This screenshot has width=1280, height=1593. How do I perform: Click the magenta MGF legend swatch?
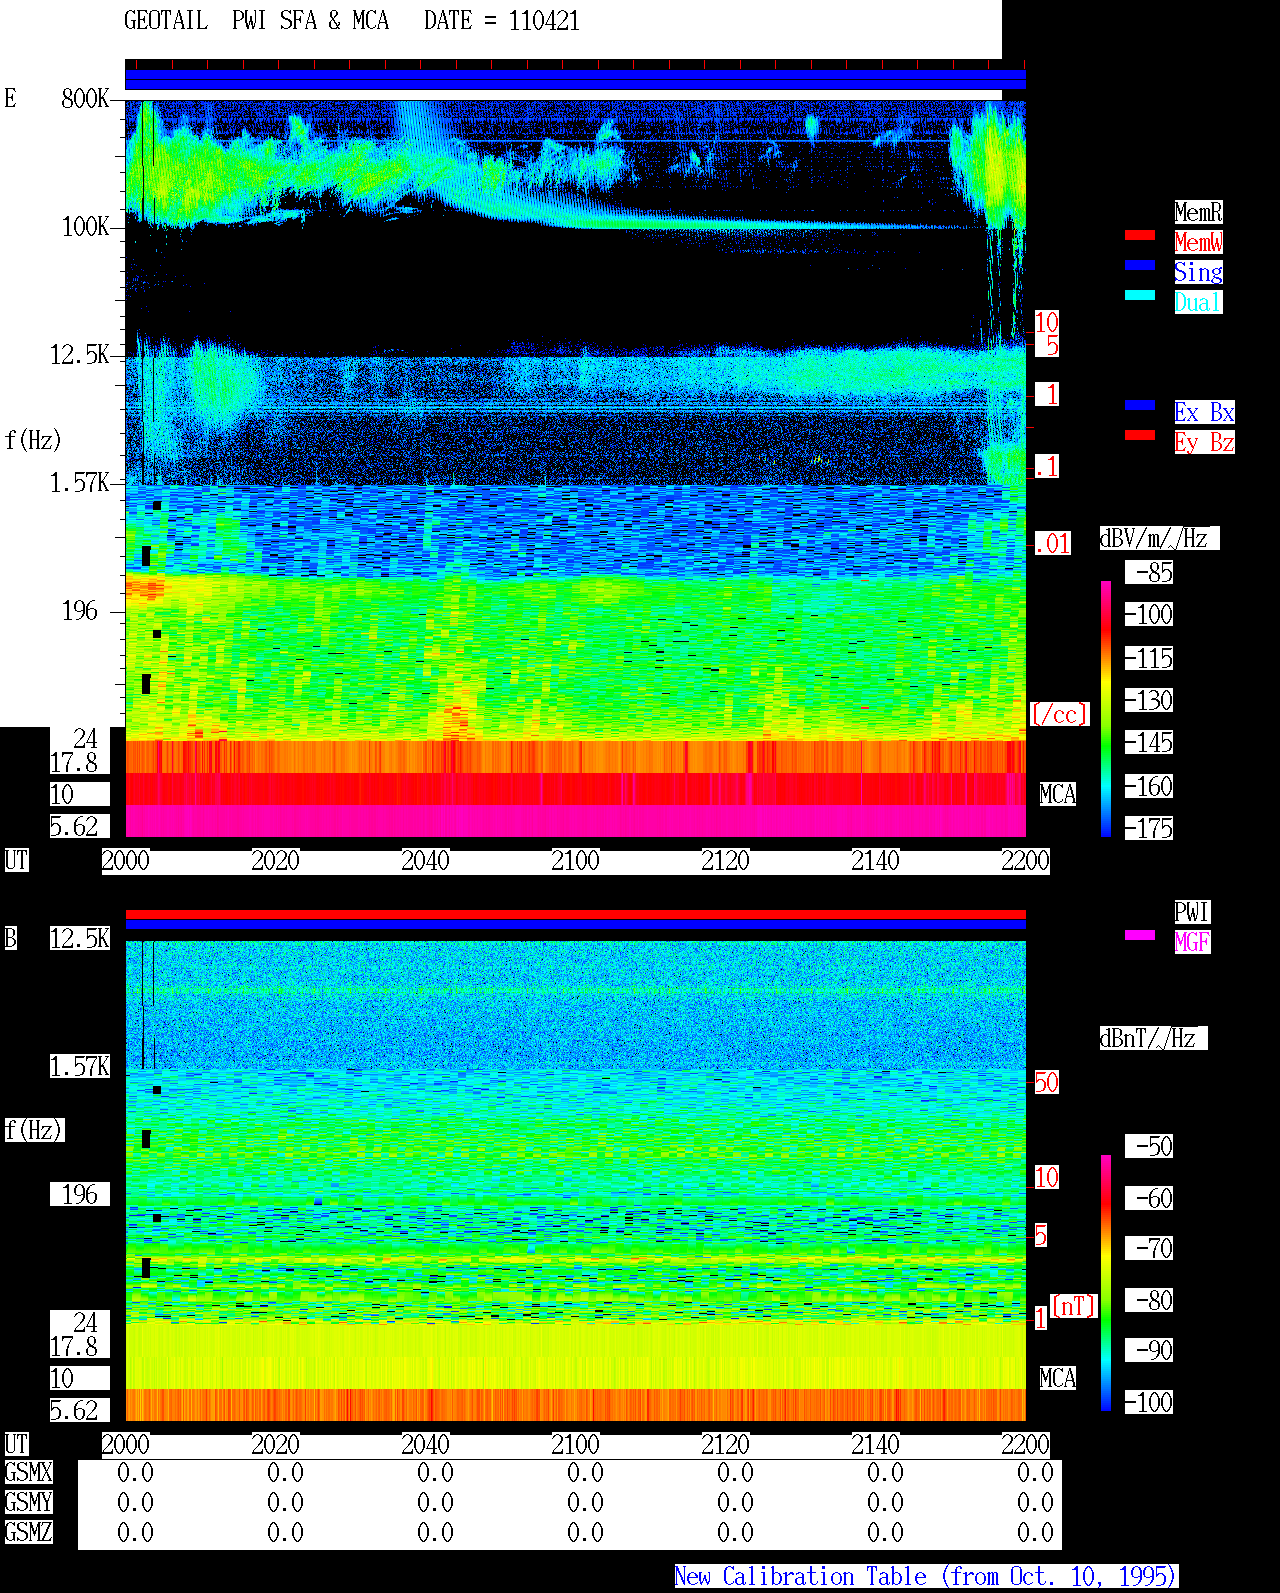click(x=1140, y=935)
